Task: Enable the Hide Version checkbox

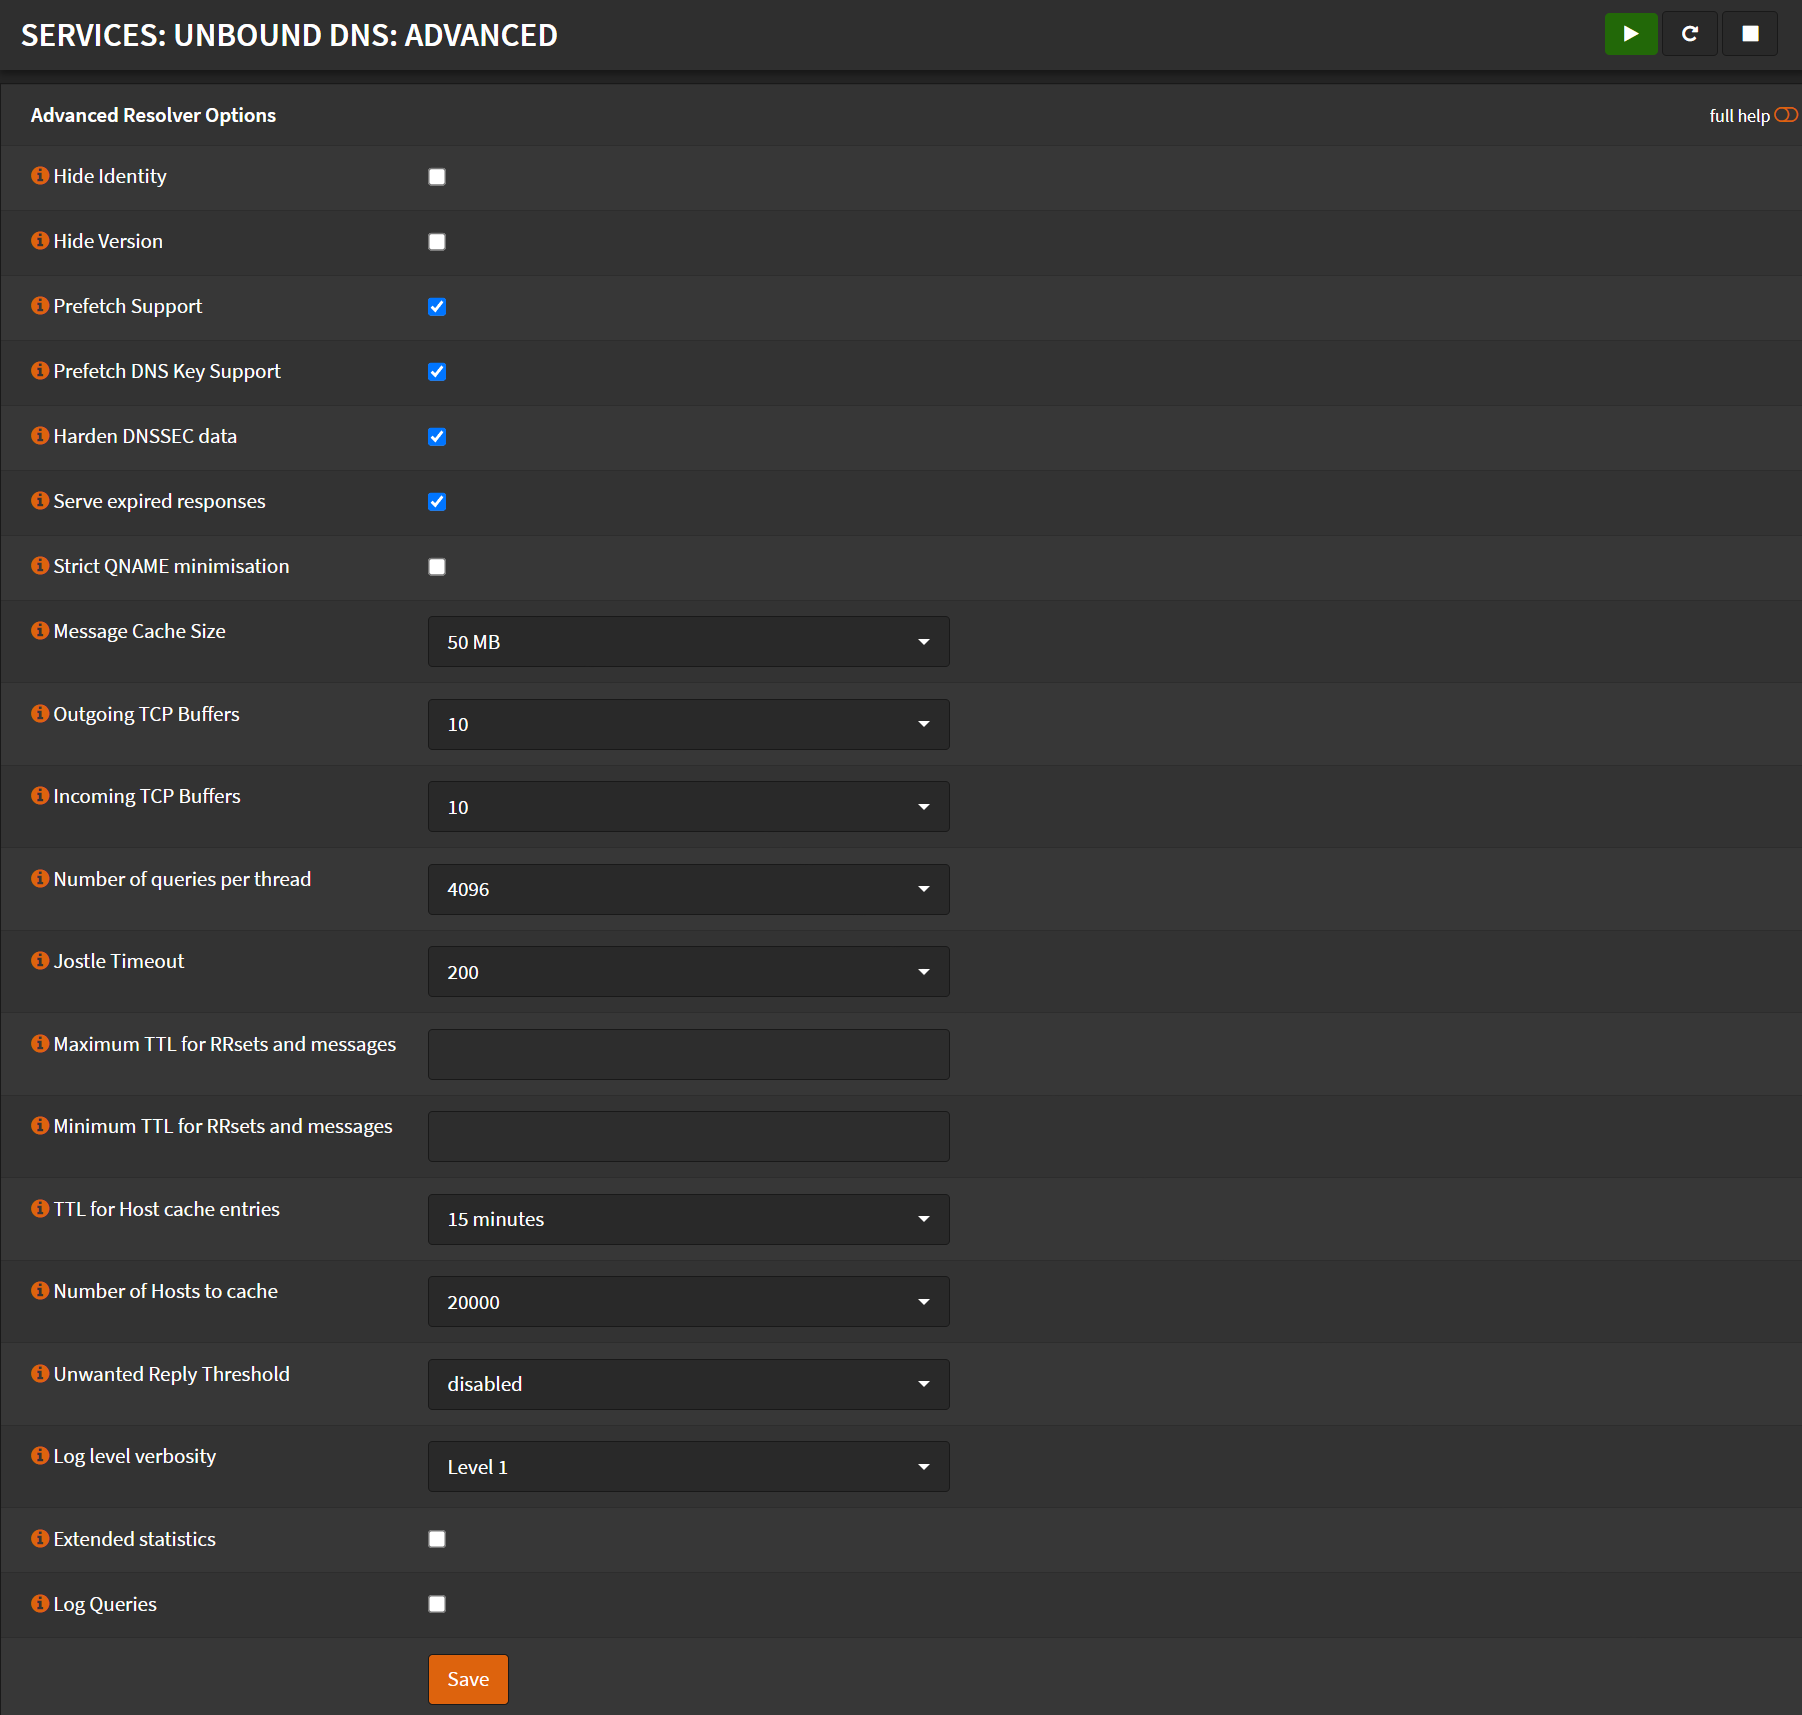Action: pyautogui.click(x=437, y=242)
